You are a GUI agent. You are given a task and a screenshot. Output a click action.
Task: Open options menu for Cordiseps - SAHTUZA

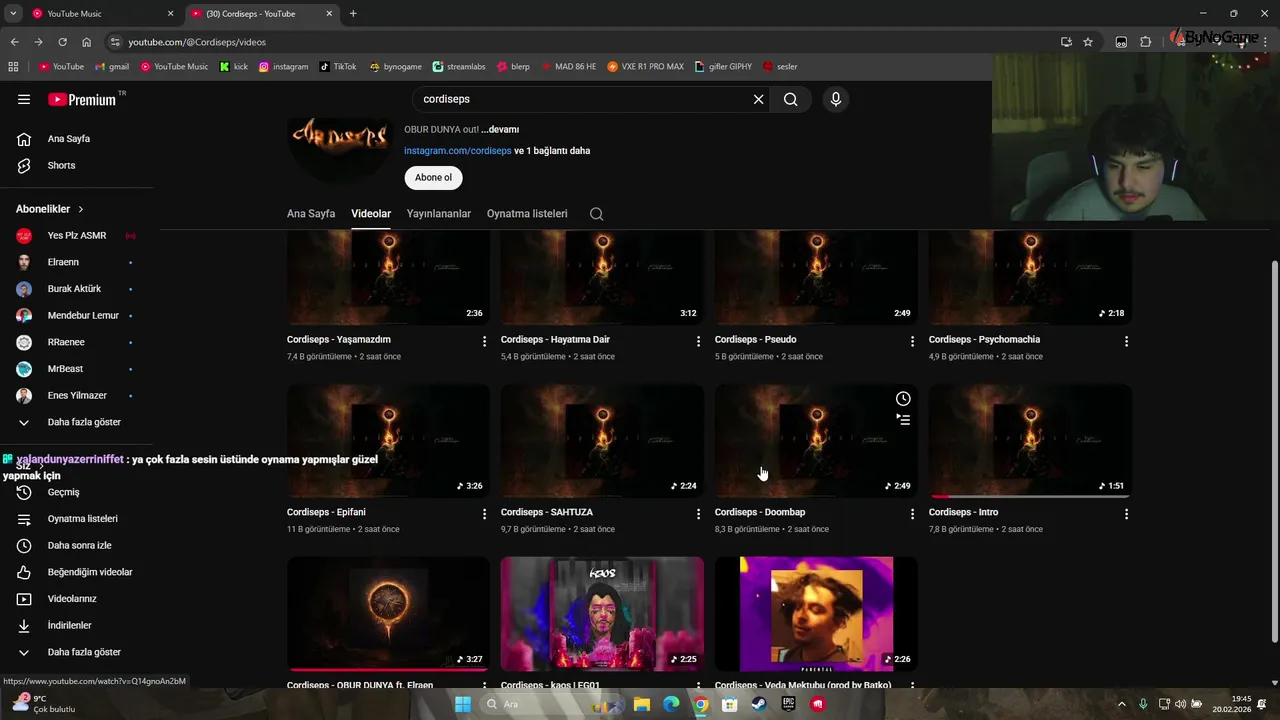tap(698, 514)
